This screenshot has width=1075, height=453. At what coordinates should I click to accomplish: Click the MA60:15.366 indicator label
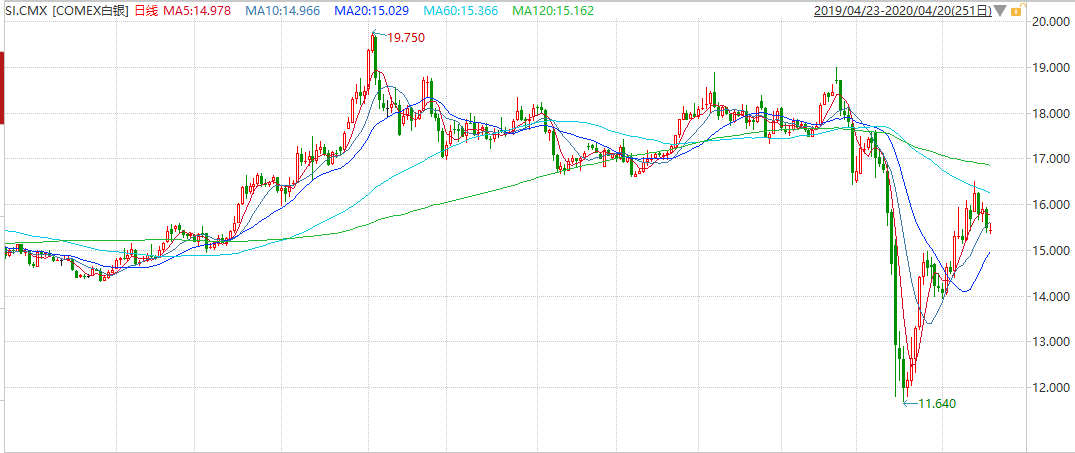click(459, 11)
